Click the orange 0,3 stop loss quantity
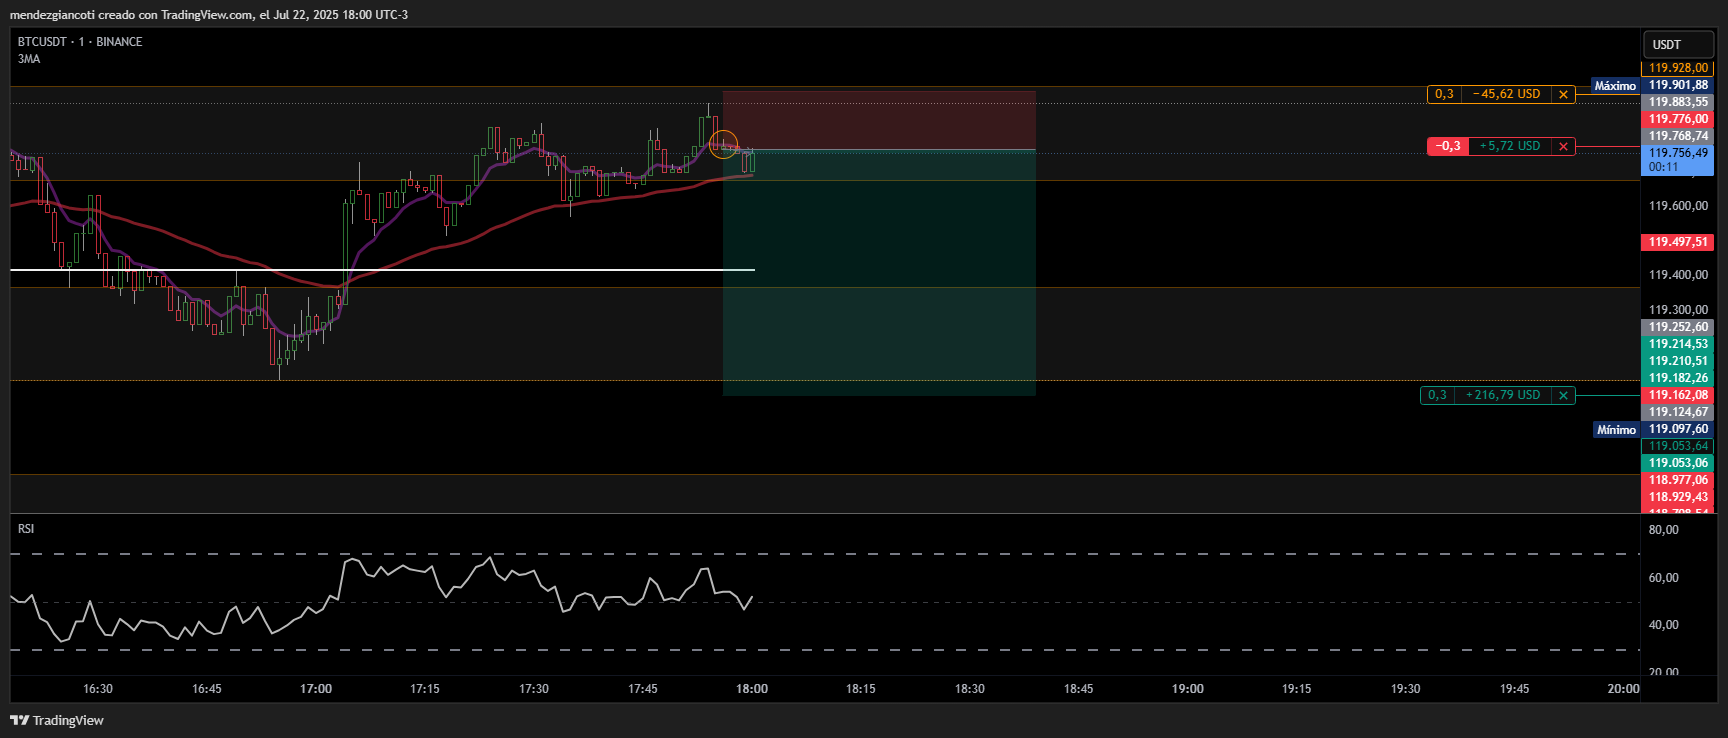1728x738 pixels. click(1444, 94)
